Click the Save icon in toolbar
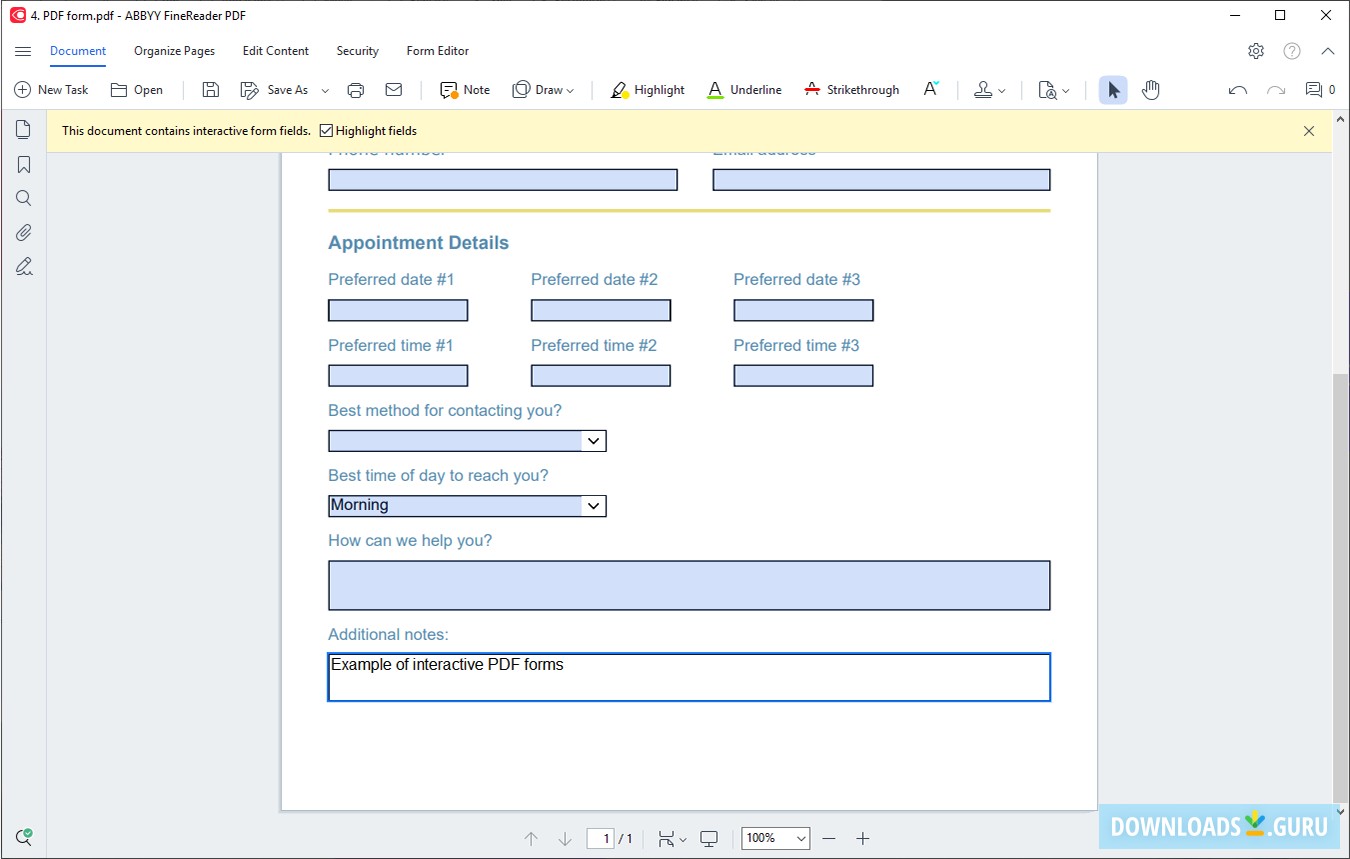Viewport: 1350px width, 859px height. tap(210, 90)
